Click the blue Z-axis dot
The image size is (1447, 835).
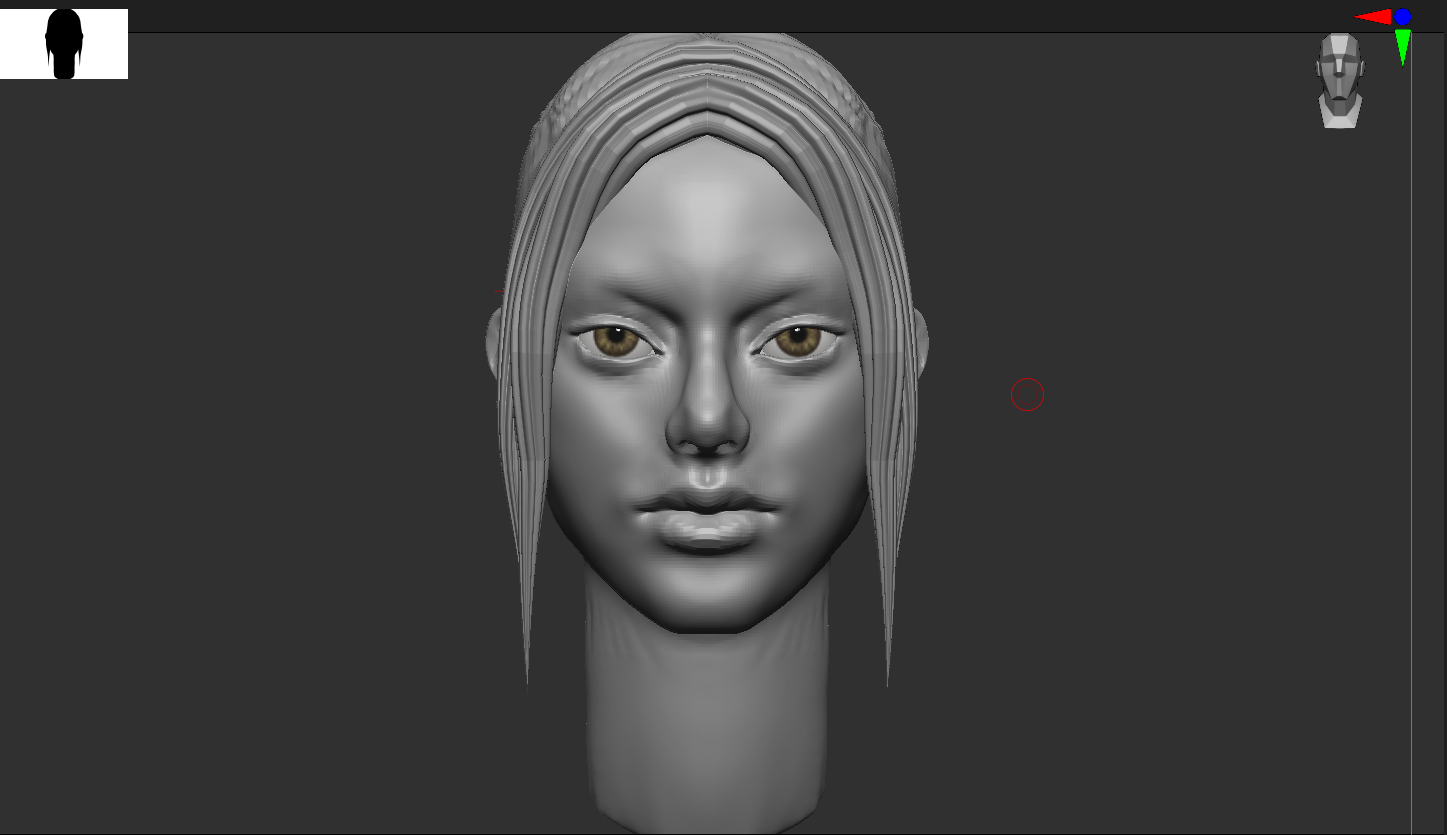click(x=1403, y=17)
